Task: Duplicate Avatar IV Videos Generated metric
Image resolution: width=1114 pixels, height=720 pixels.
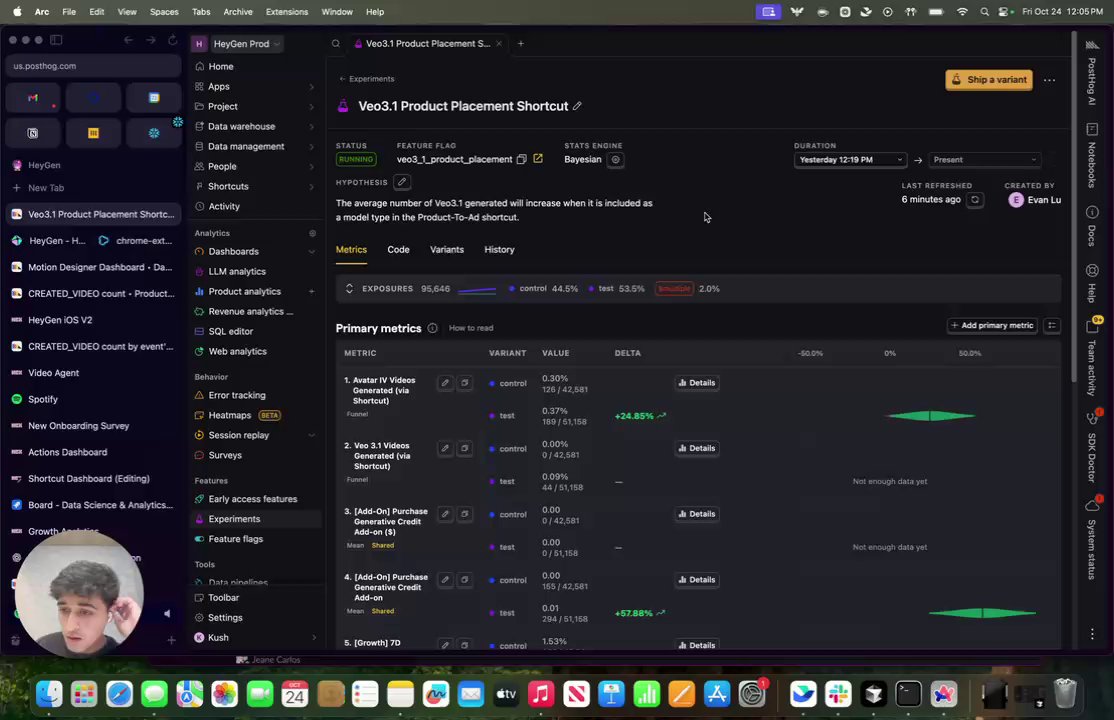Action: [x=465, y=383]
